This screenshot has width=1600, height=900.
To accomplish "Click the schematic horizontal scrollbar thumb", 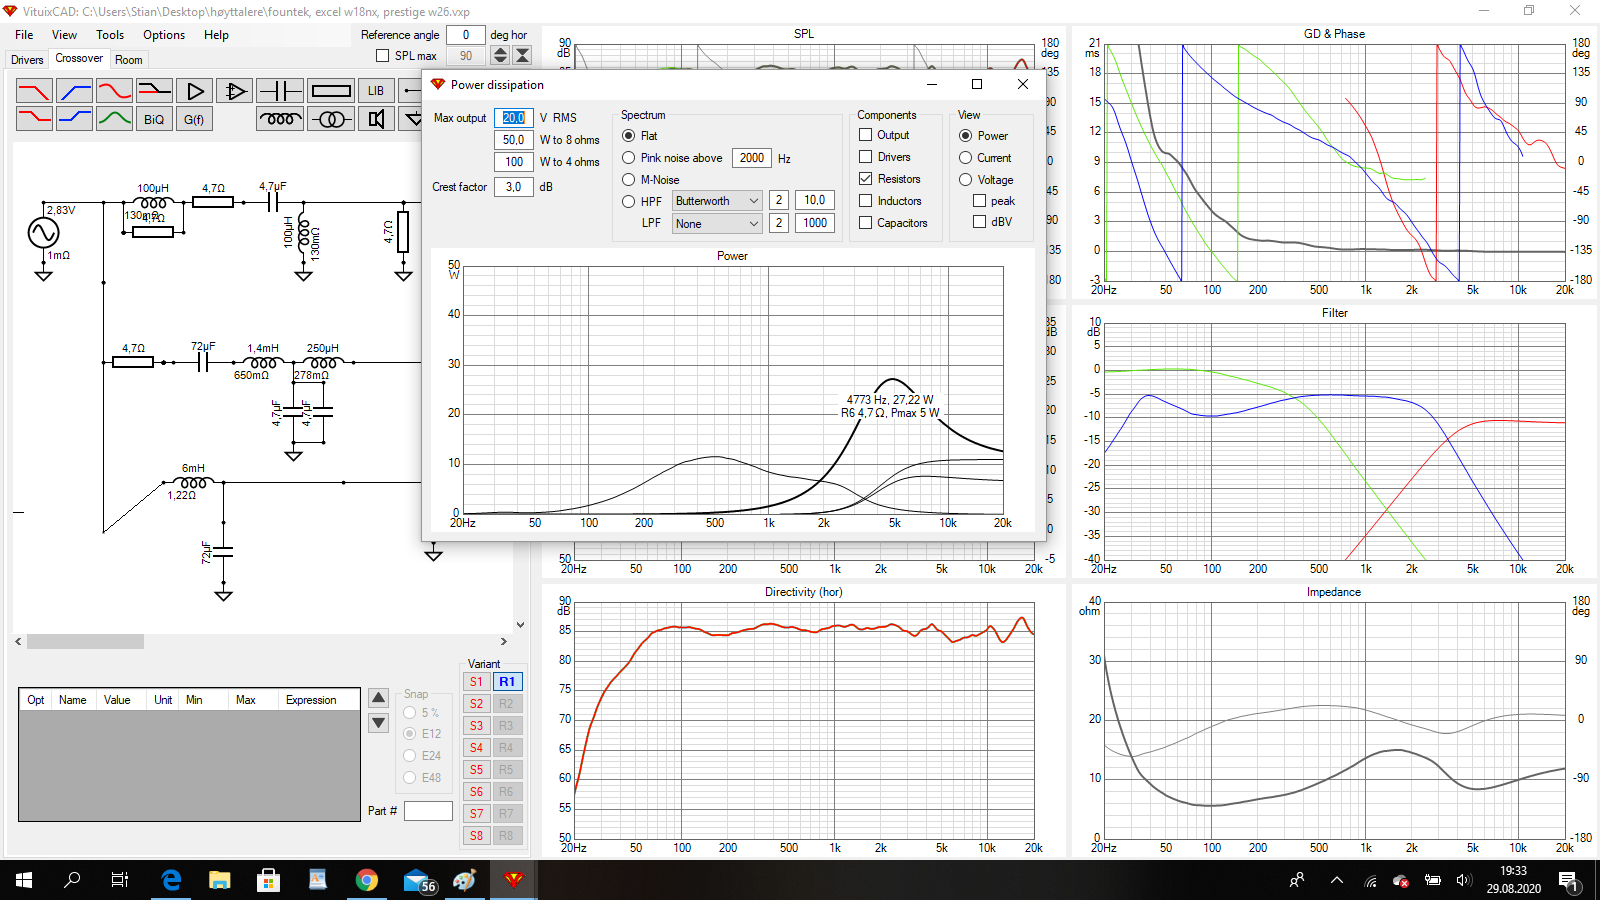I will [85, 642].
